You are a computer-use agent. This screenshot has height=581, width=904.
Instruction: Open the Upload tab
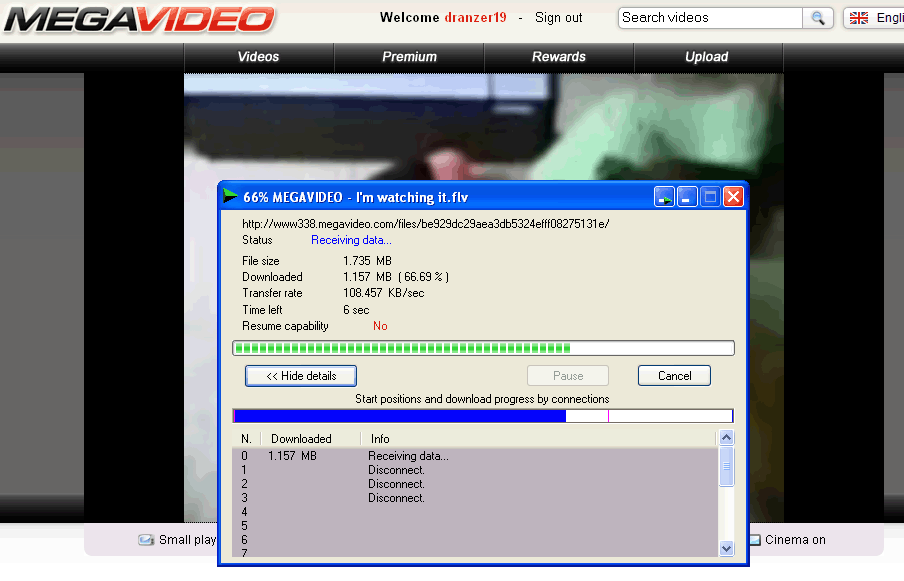coord(707,57)
